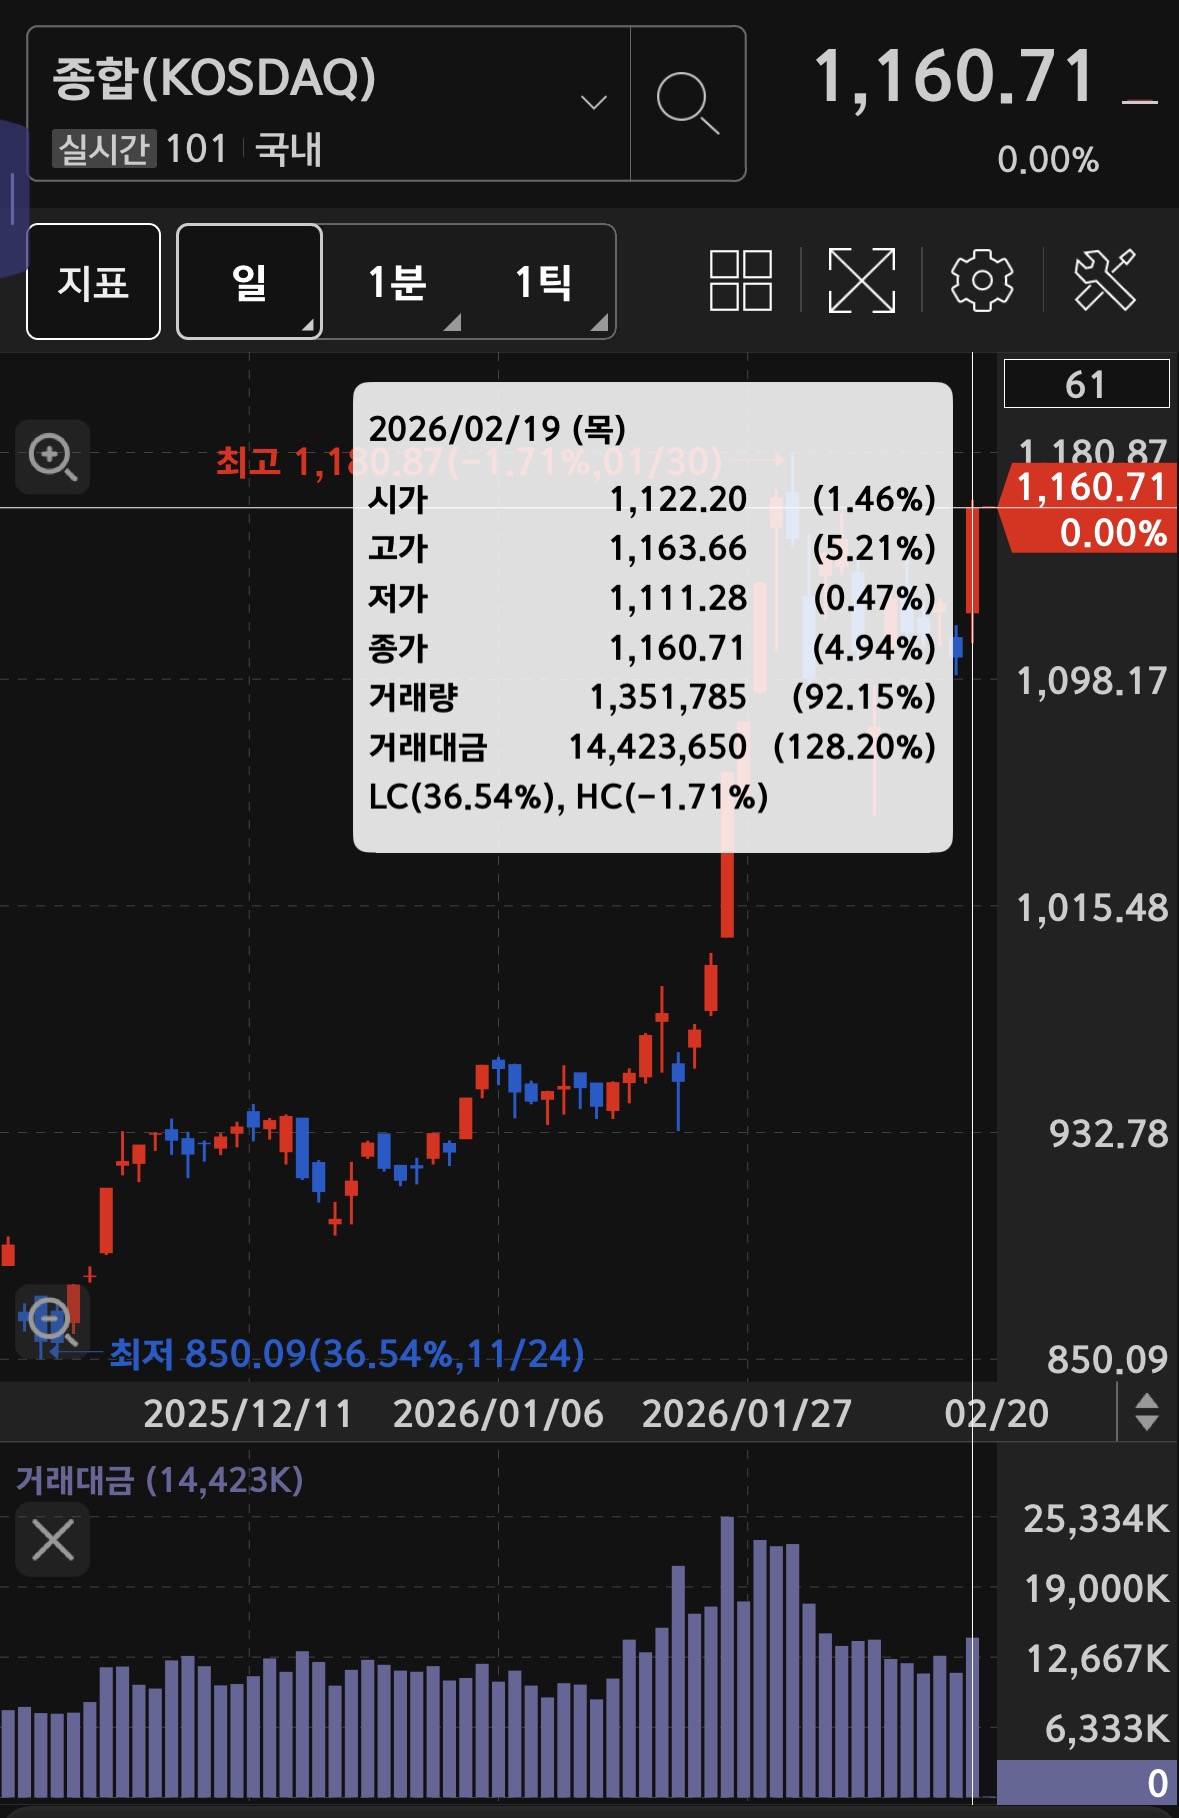Click the 2026/02/19 (목) tooltip date

497,429
